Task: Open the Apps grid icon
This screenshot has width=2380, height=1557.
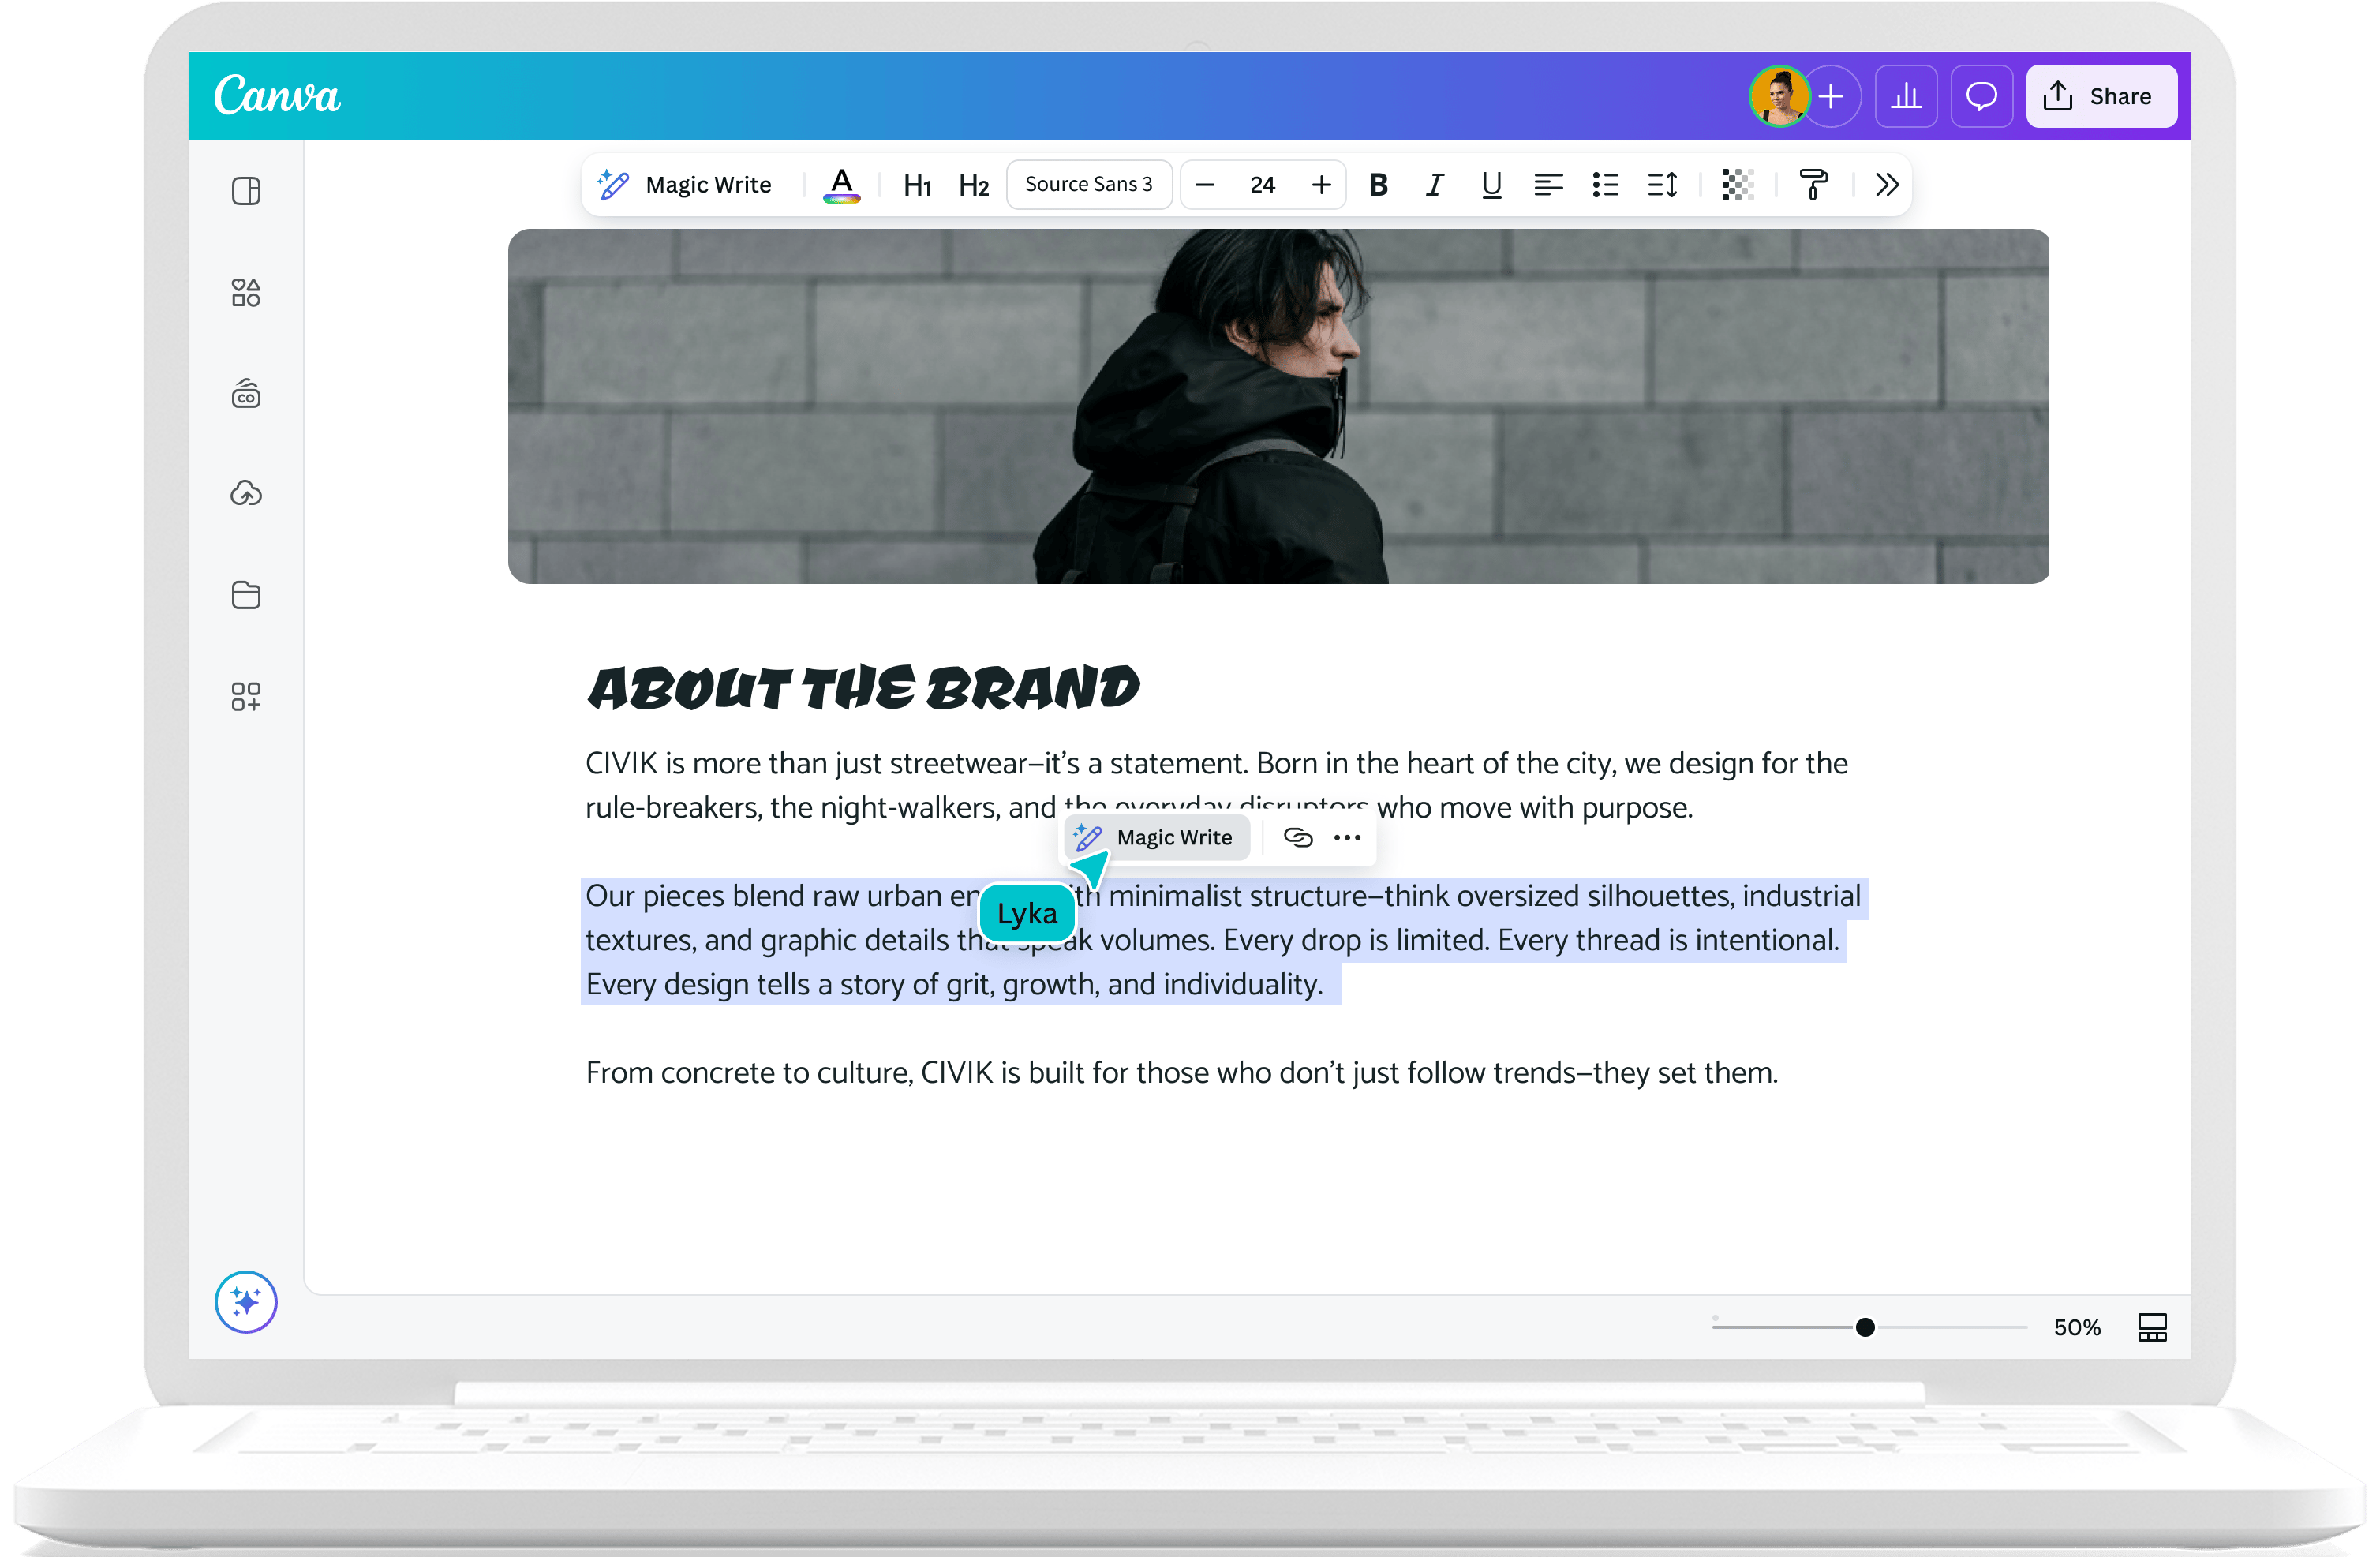Action: pos(246,697)
